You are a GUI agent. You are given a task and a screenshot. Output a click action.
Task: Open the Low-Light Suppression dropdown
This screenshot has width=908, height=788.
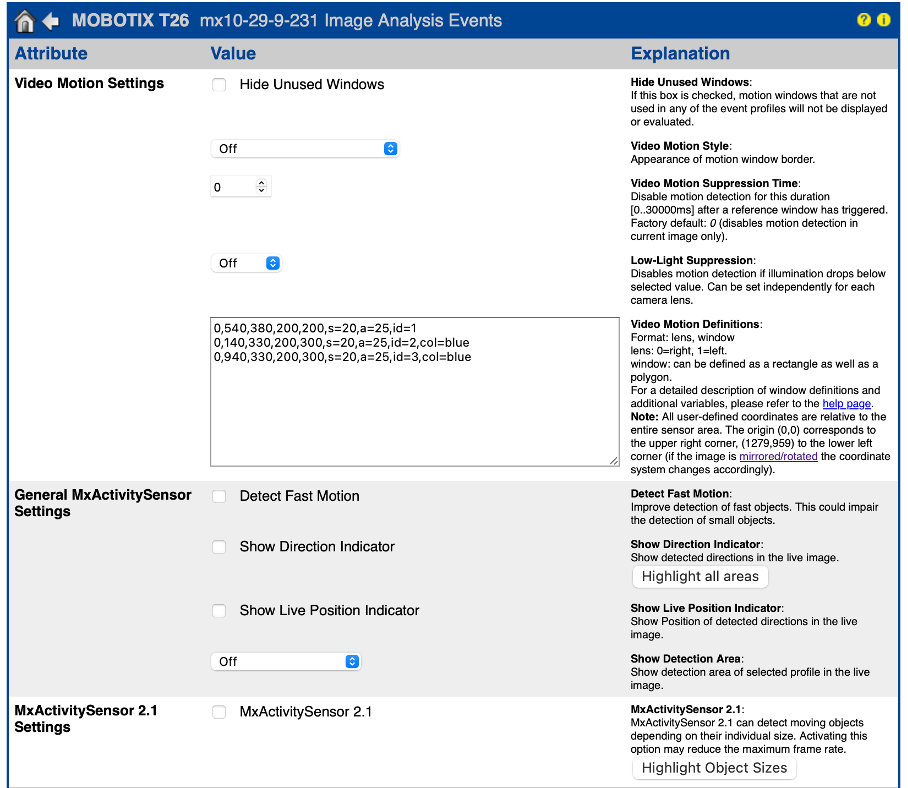(x=246, y=263)
